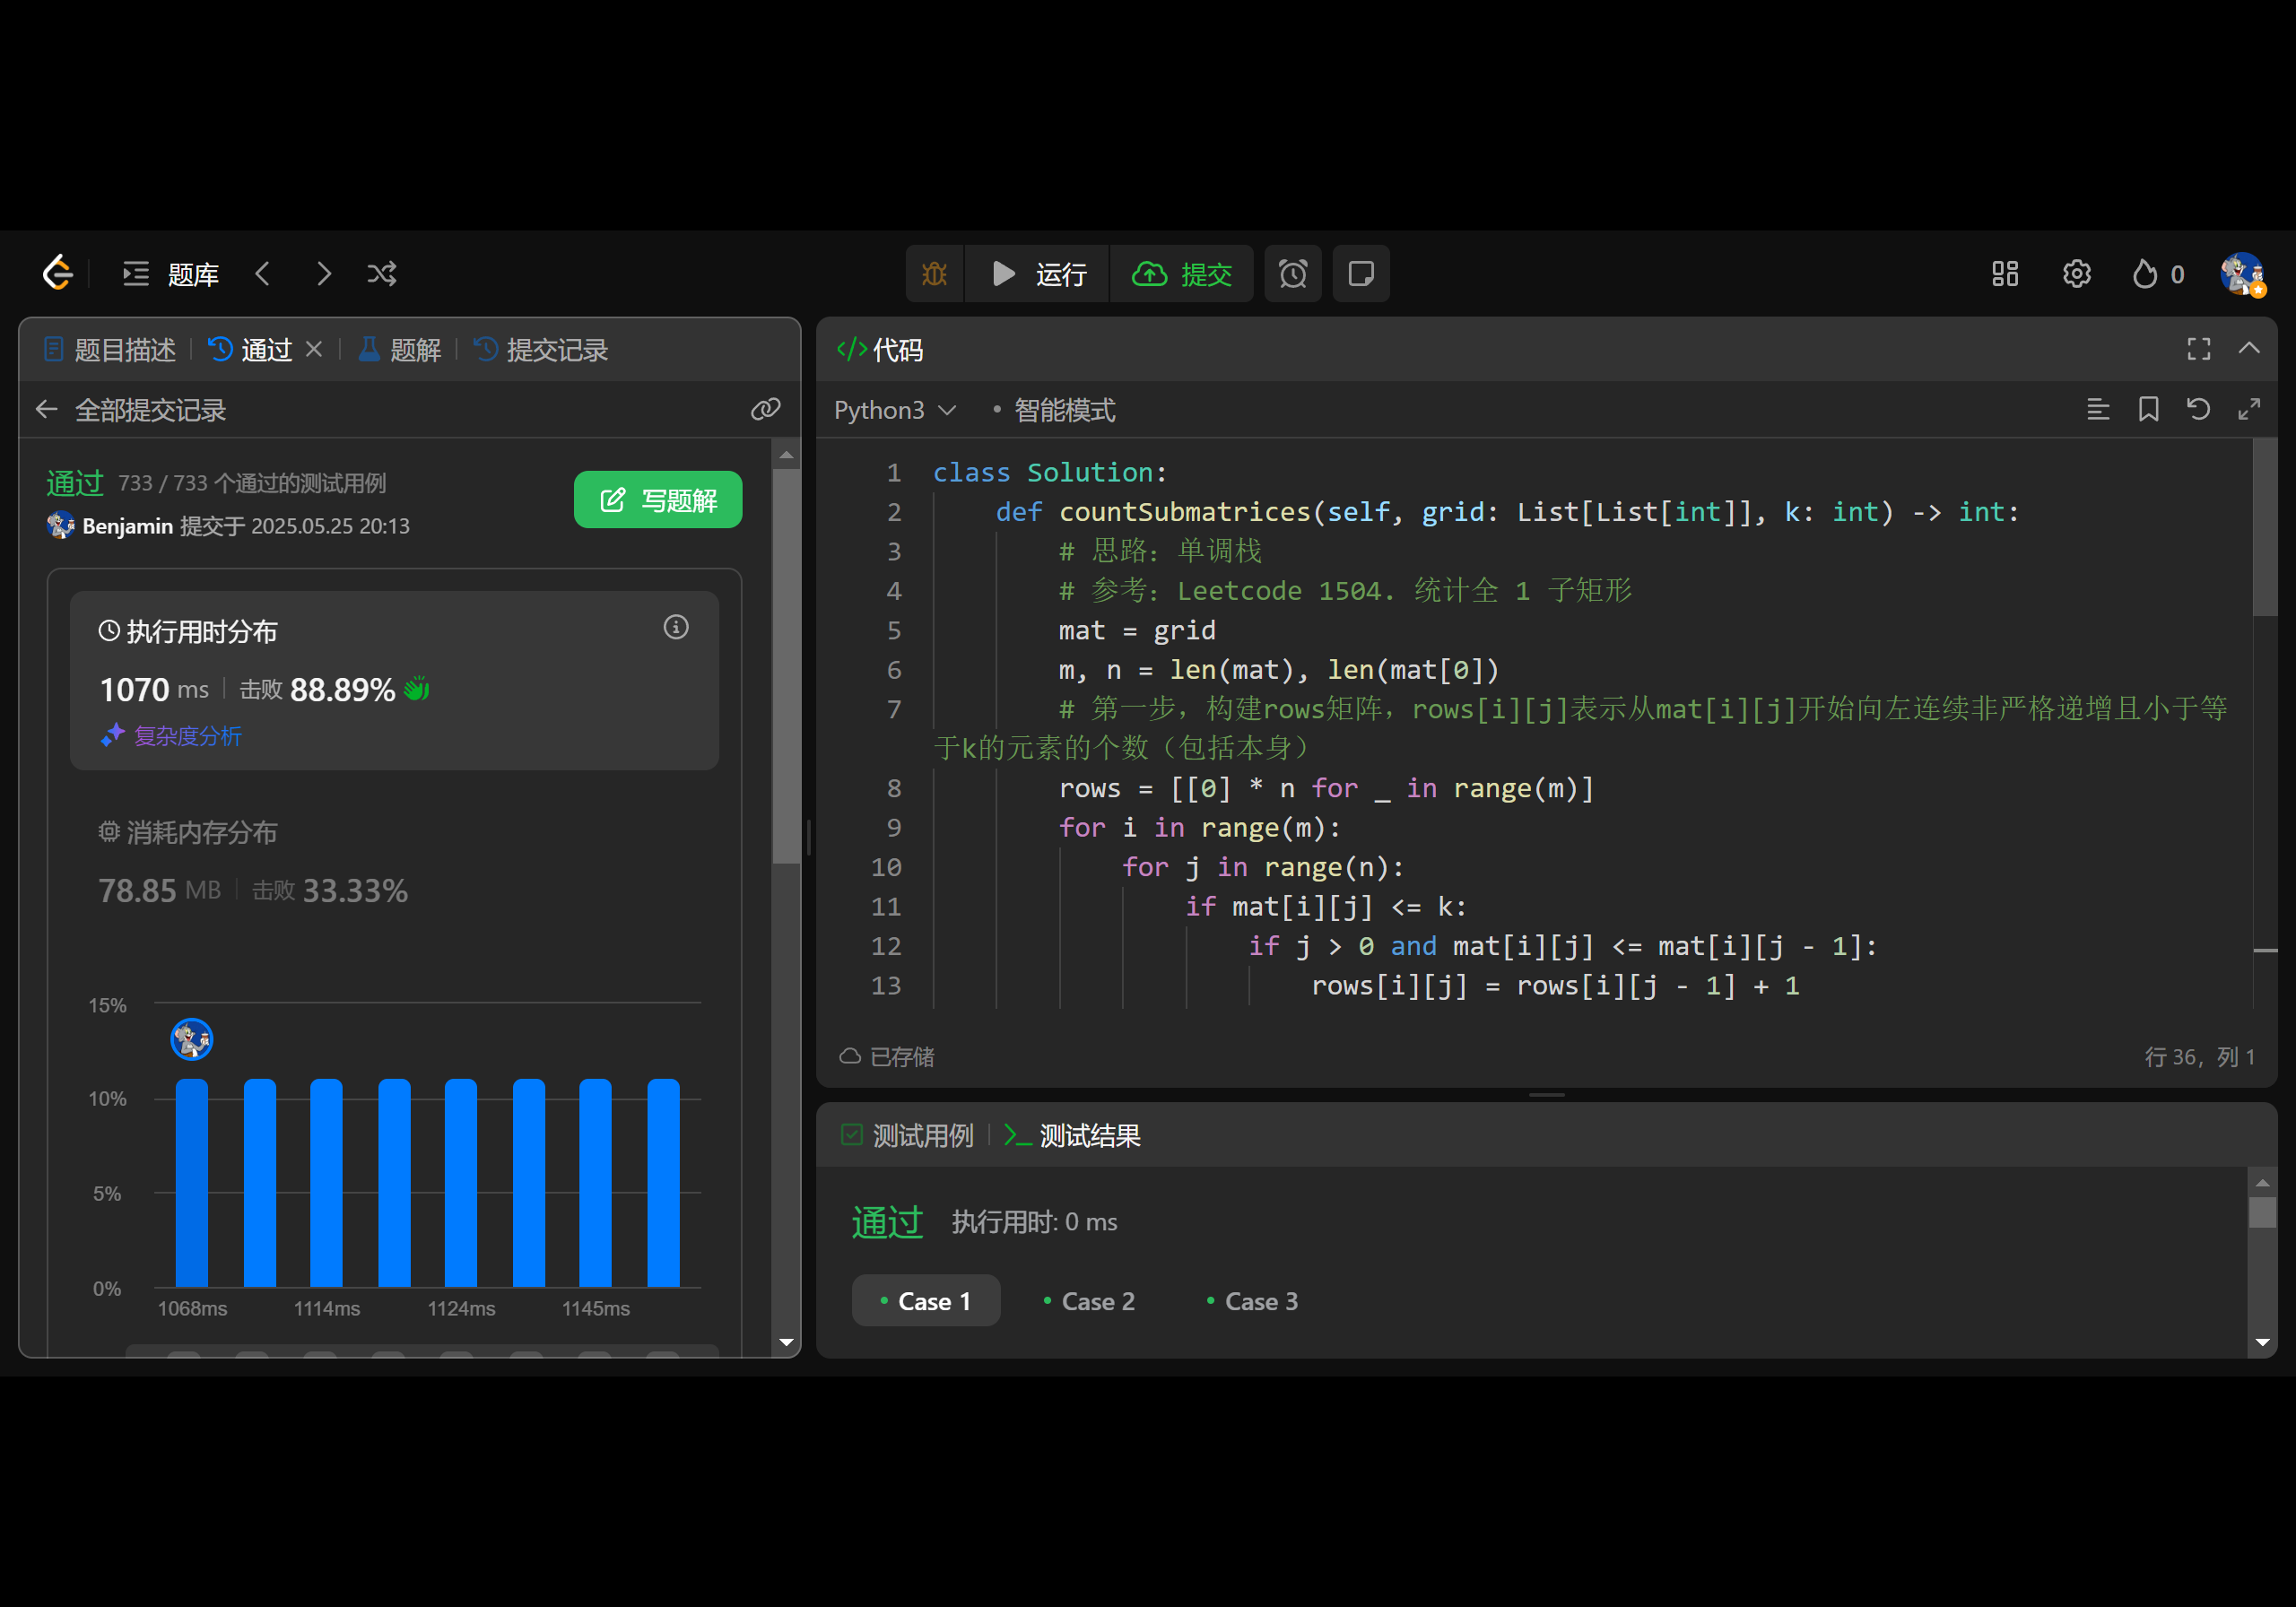Open the Python3 language dropdown

point(894,410)
